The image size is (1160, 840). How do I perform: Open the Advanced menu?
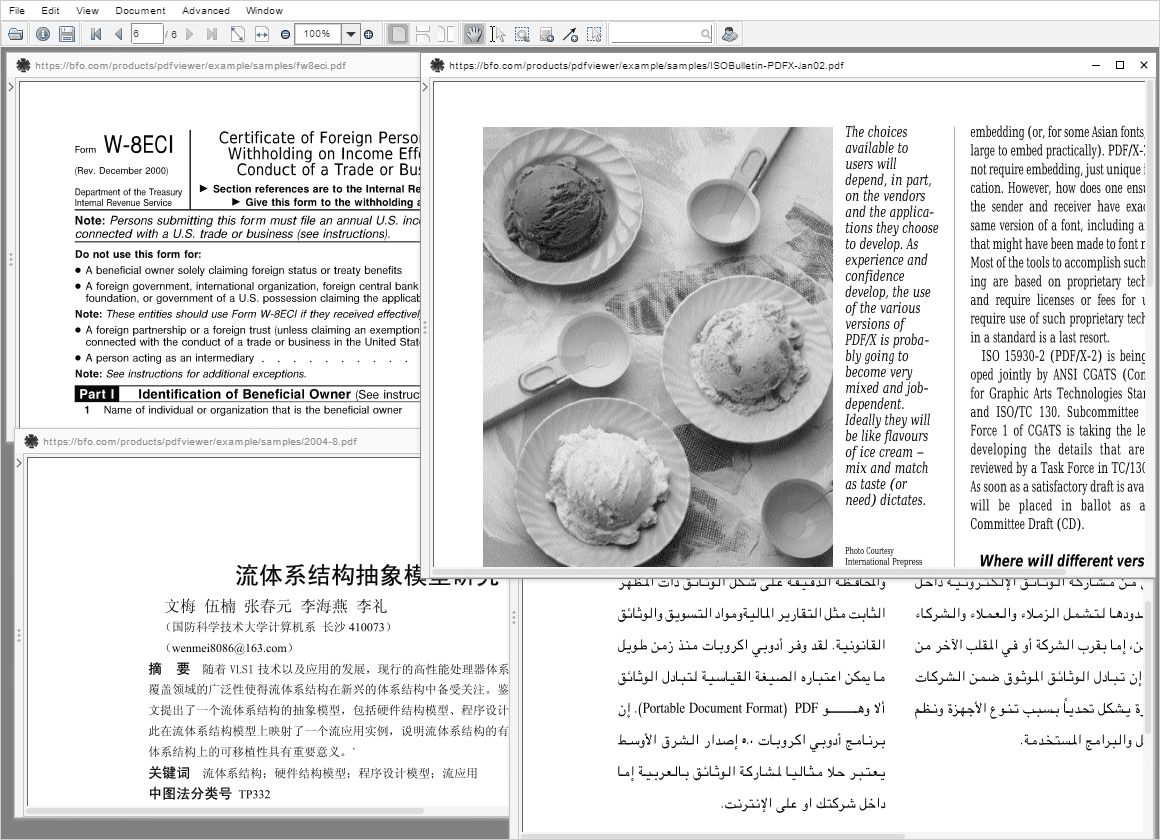click(206, 10)
